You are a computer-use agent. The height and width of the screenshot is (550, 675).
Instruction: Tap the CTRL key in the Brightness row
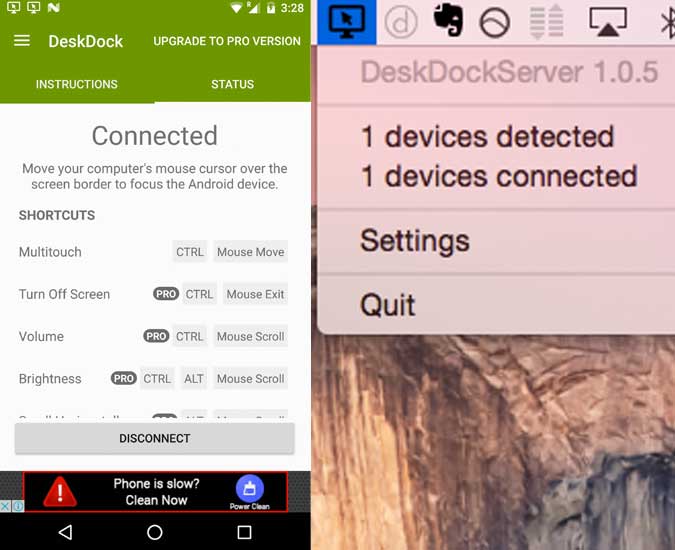pos(157,378)
